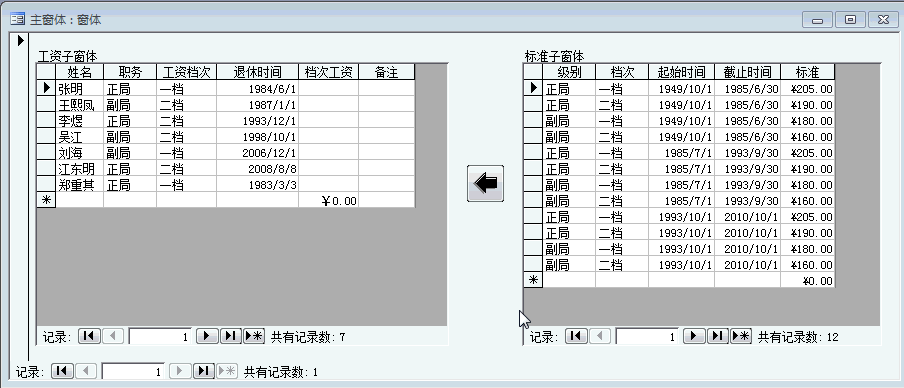This screenshot has width=904, height=388.
Task: Click record number box in 工资子窗体 navigator
Action: pyautogui.click(x=160, y=337)
